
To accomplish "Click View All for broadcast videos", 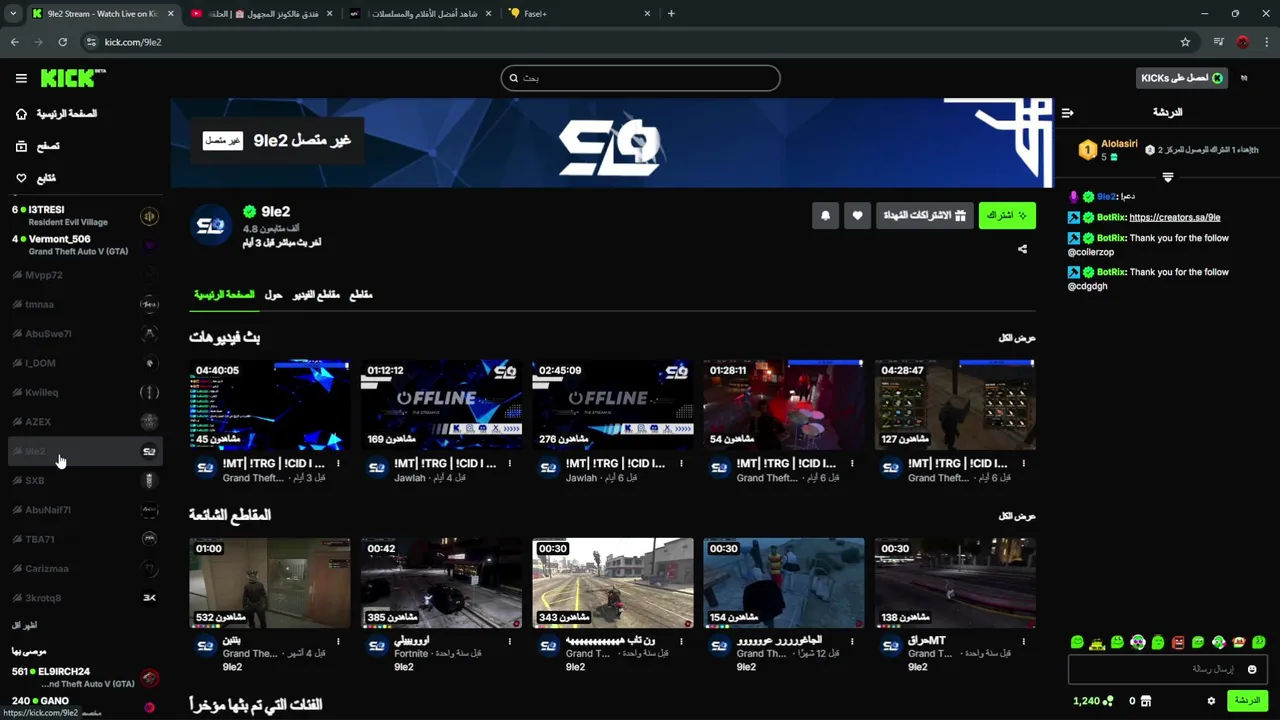I will pyautogui.click(x=1017, y=338).
